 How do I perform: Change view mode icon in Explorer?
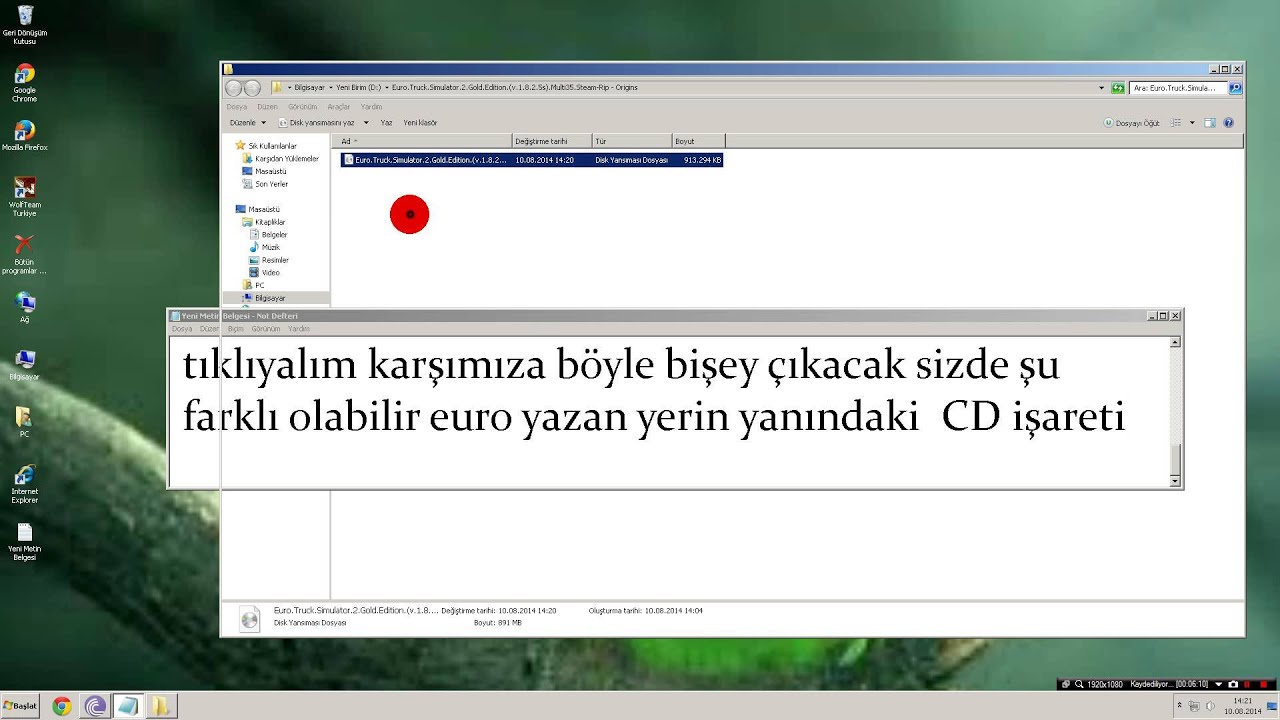tap(1177, 123)
